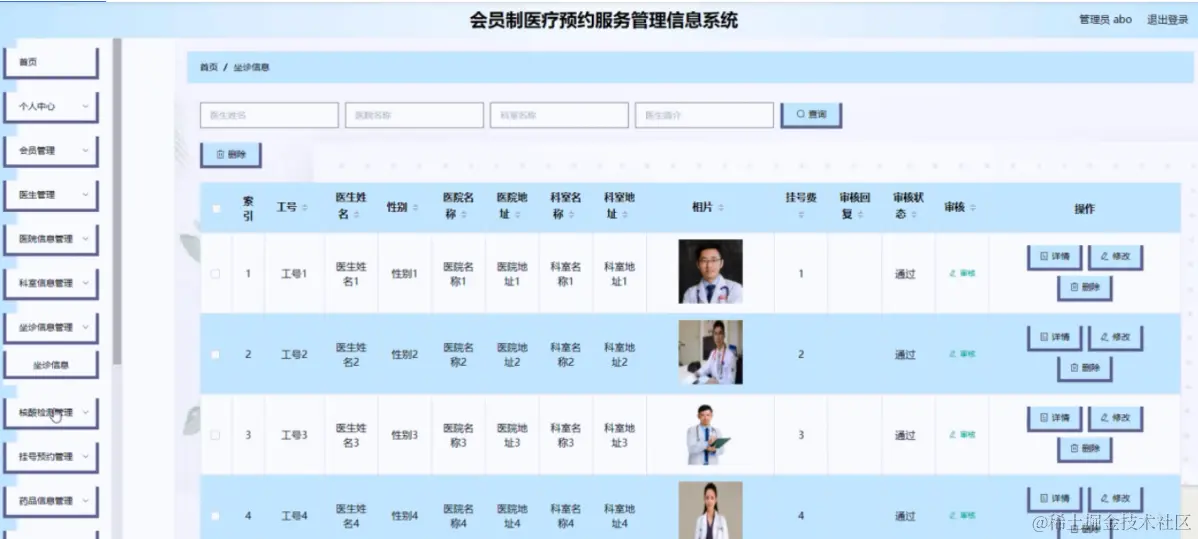The height and width of the screenshot is (539, 1198).
Task: Click 修改 for row 工号4
Action: point(1115,499)
